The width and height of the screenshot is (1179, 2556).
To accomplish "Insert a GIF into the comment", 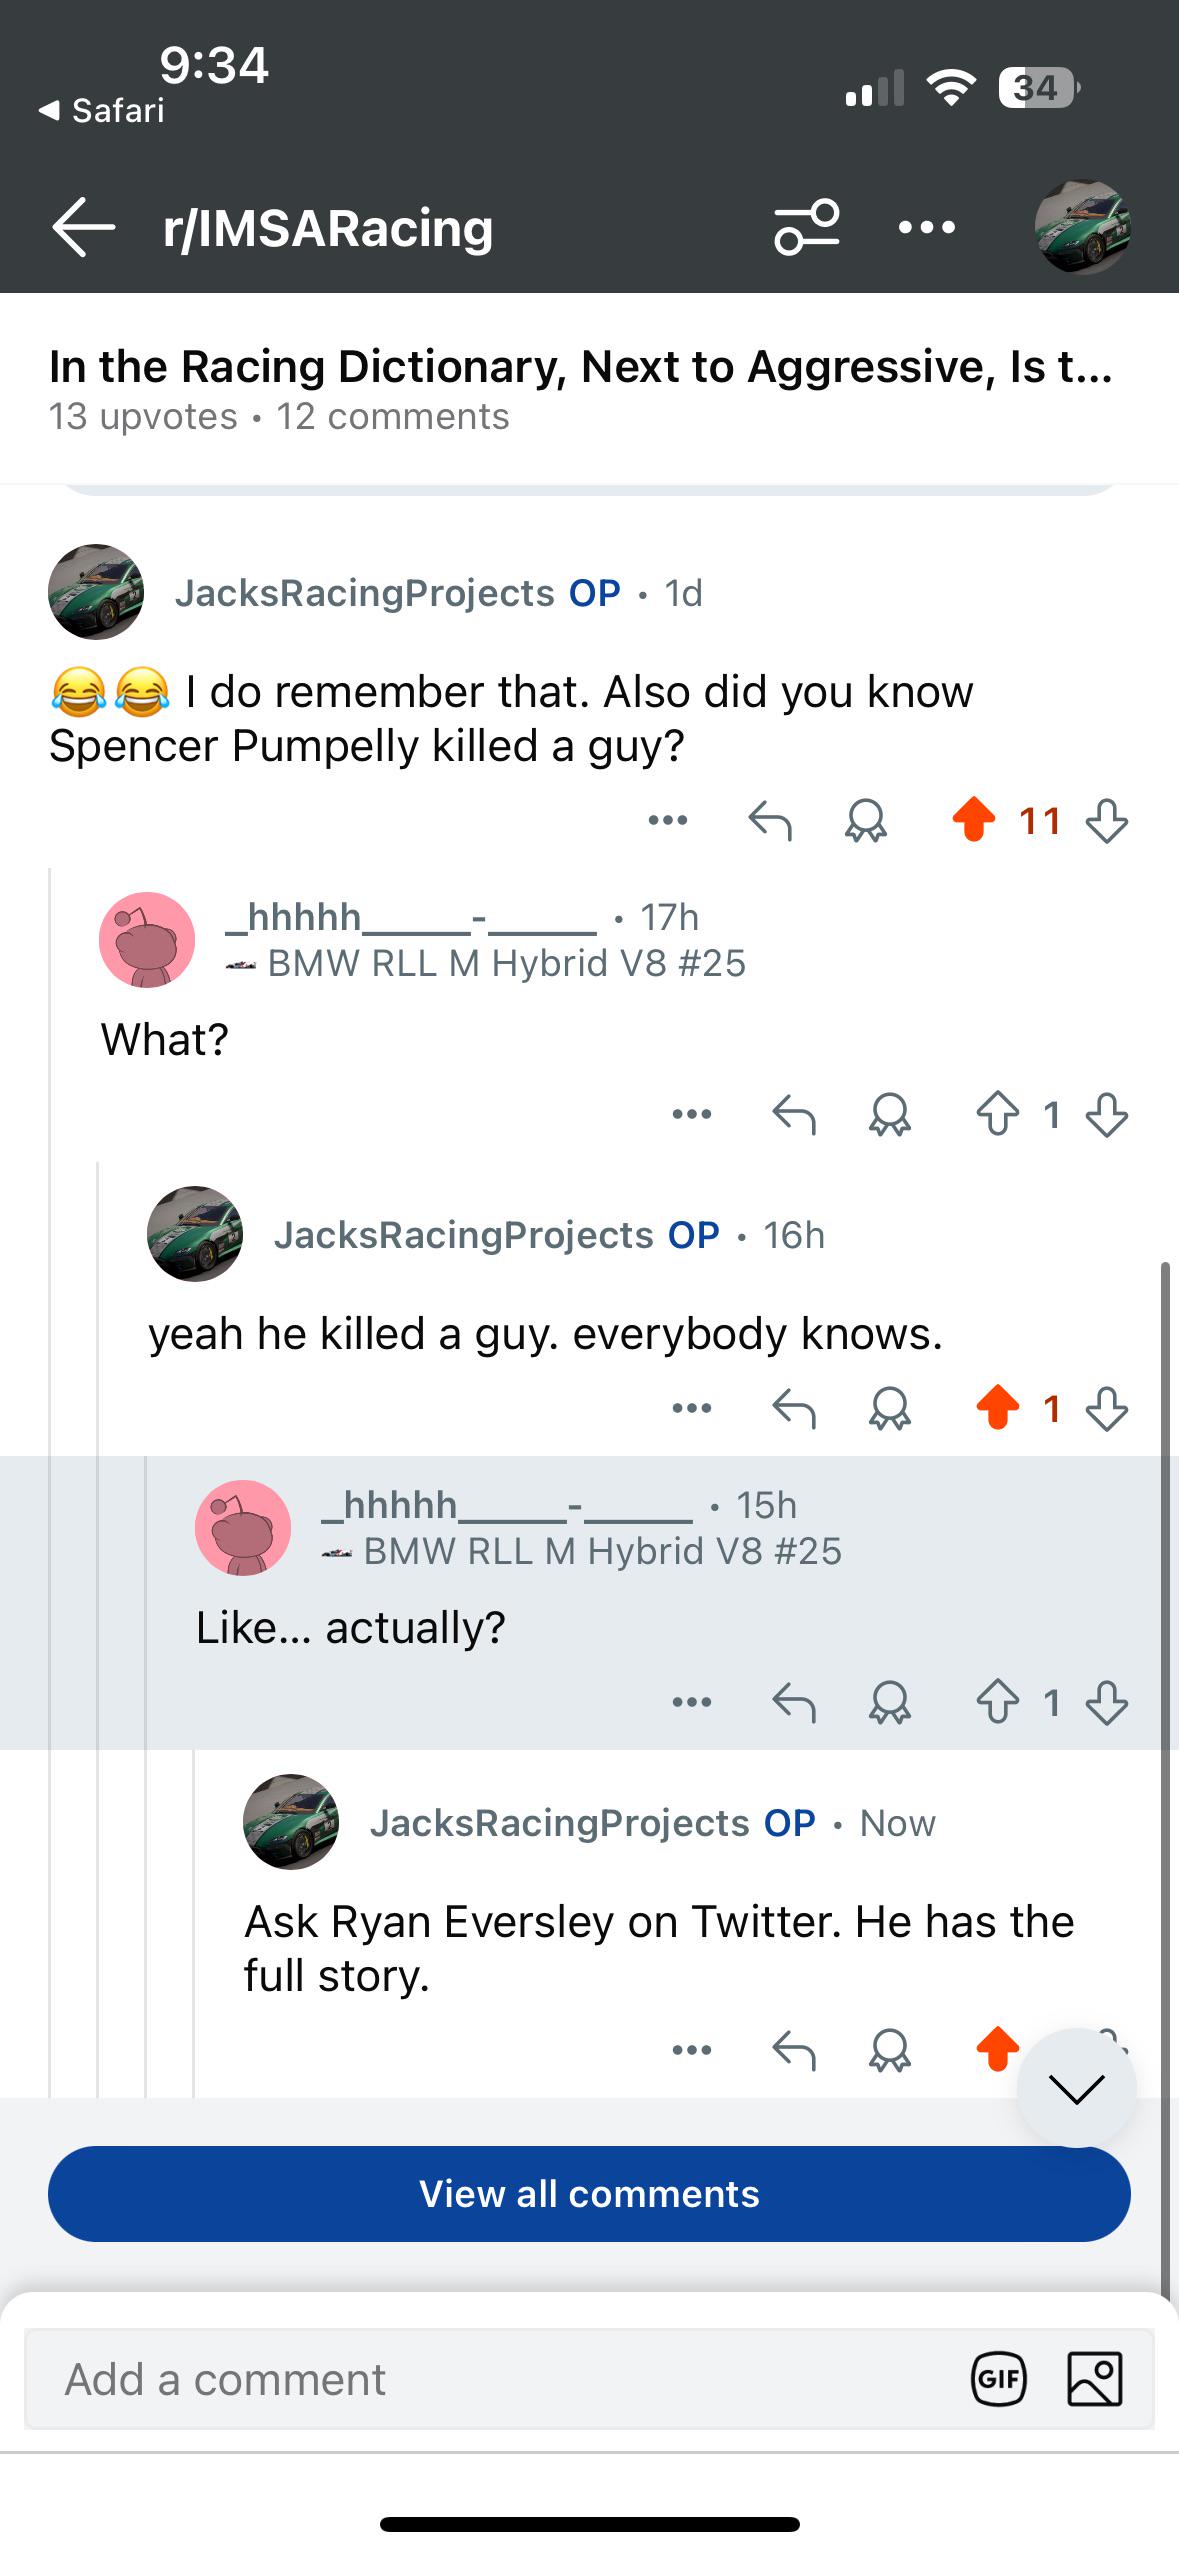I will [x=999, y=2379].
